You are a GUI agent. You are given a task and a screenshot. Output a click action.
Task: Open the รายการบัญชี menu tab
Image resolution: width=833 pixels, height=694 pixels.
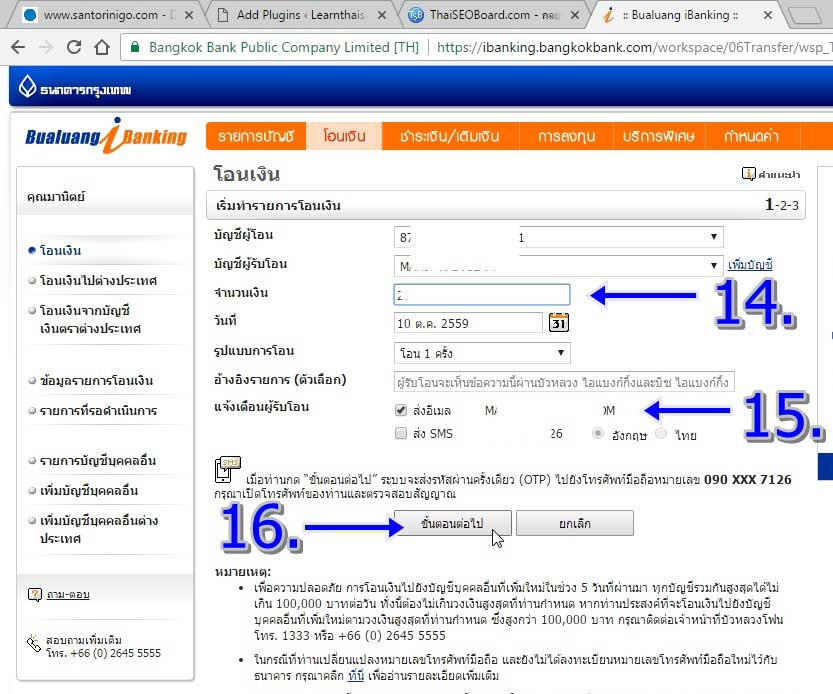(256, 136)
